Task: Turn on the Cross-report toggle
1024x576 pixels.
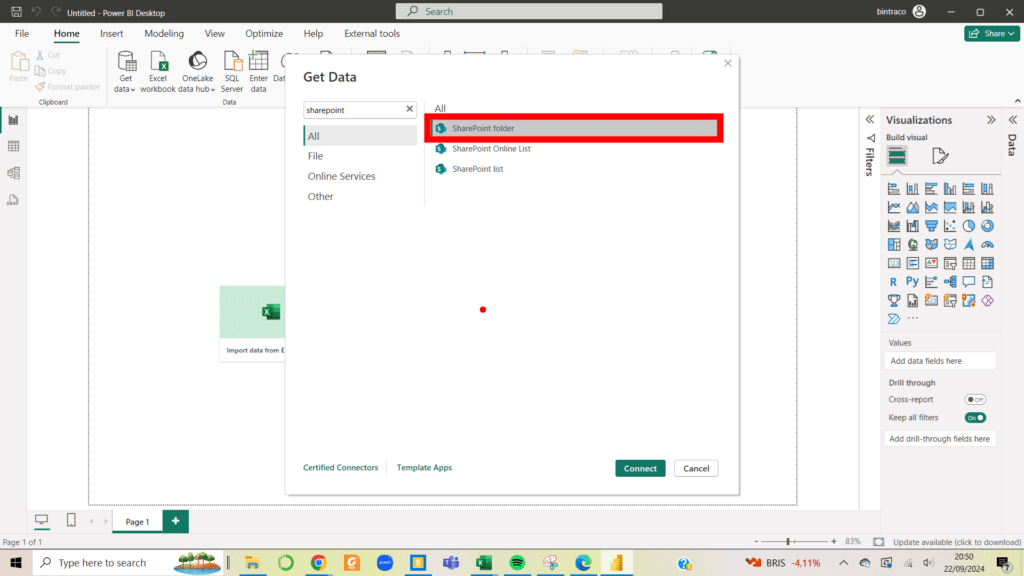Action: (x=973, y=399)
